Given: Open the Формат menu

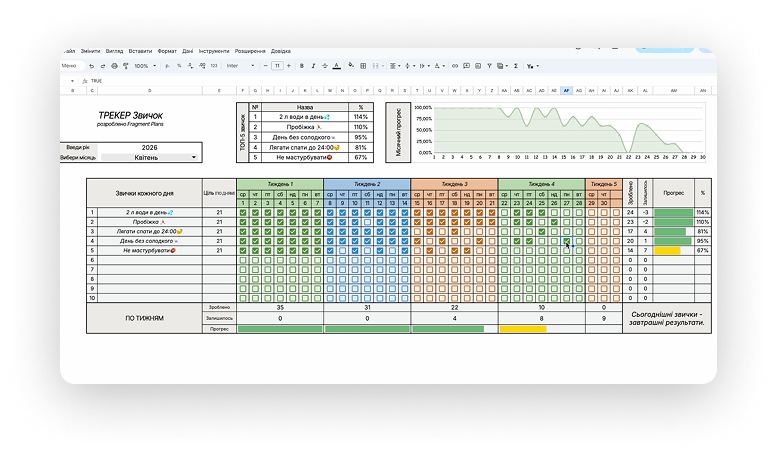Looking at the screenshot, I should coord(166,50).
